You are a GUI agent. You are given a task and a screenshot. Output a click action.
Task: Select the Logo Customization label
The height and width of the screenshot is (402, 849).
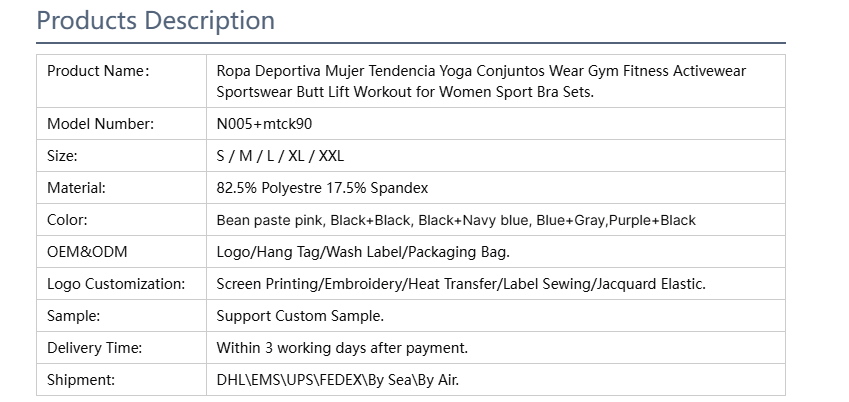click(x=116, y=284)
